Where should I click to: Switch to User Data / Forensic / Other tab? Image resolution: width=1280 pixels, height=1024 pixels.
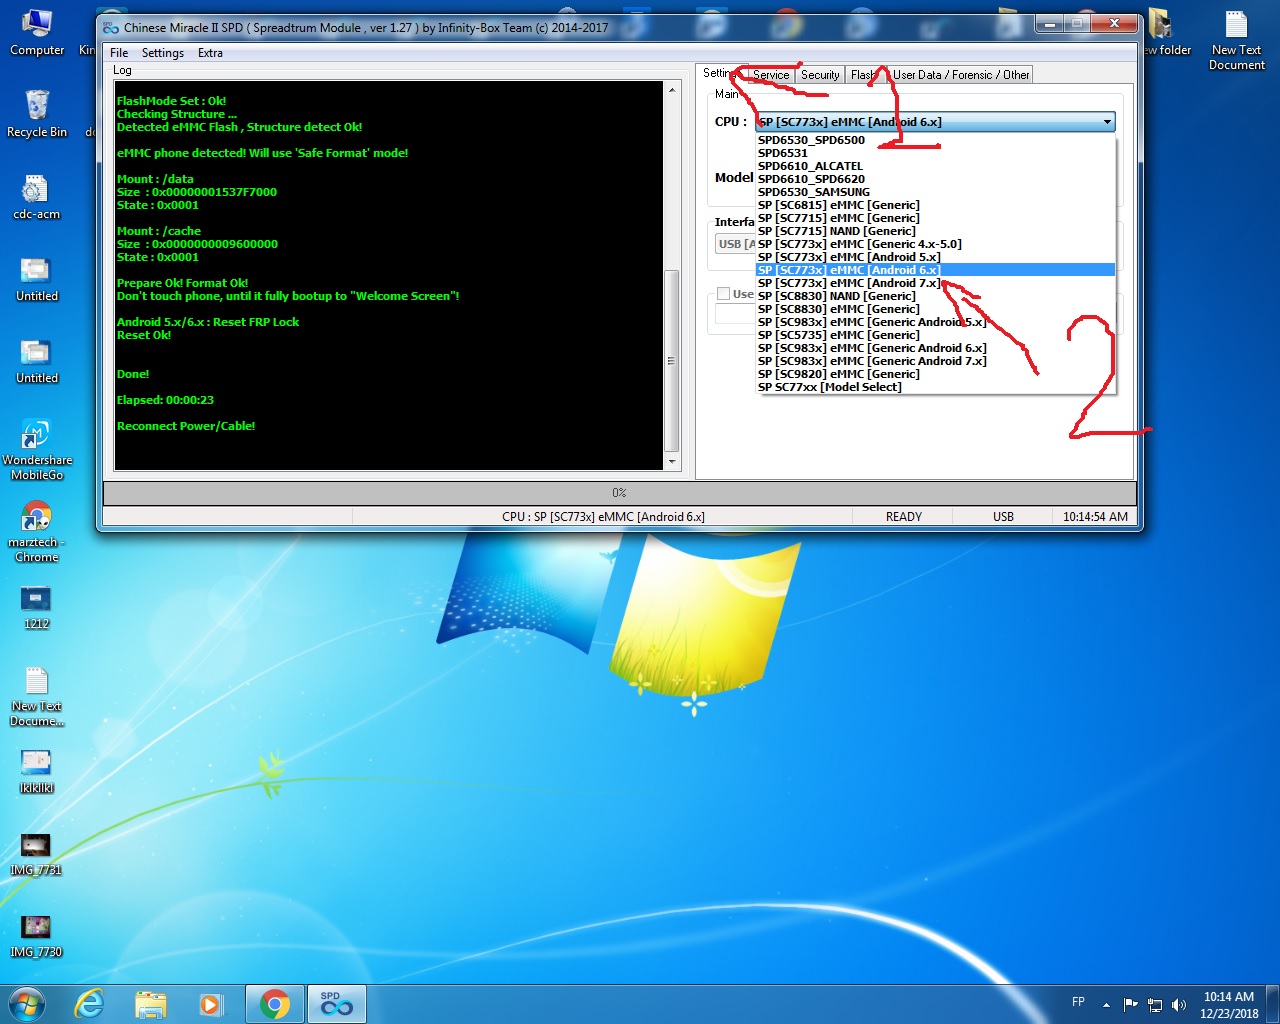(960, 75)
